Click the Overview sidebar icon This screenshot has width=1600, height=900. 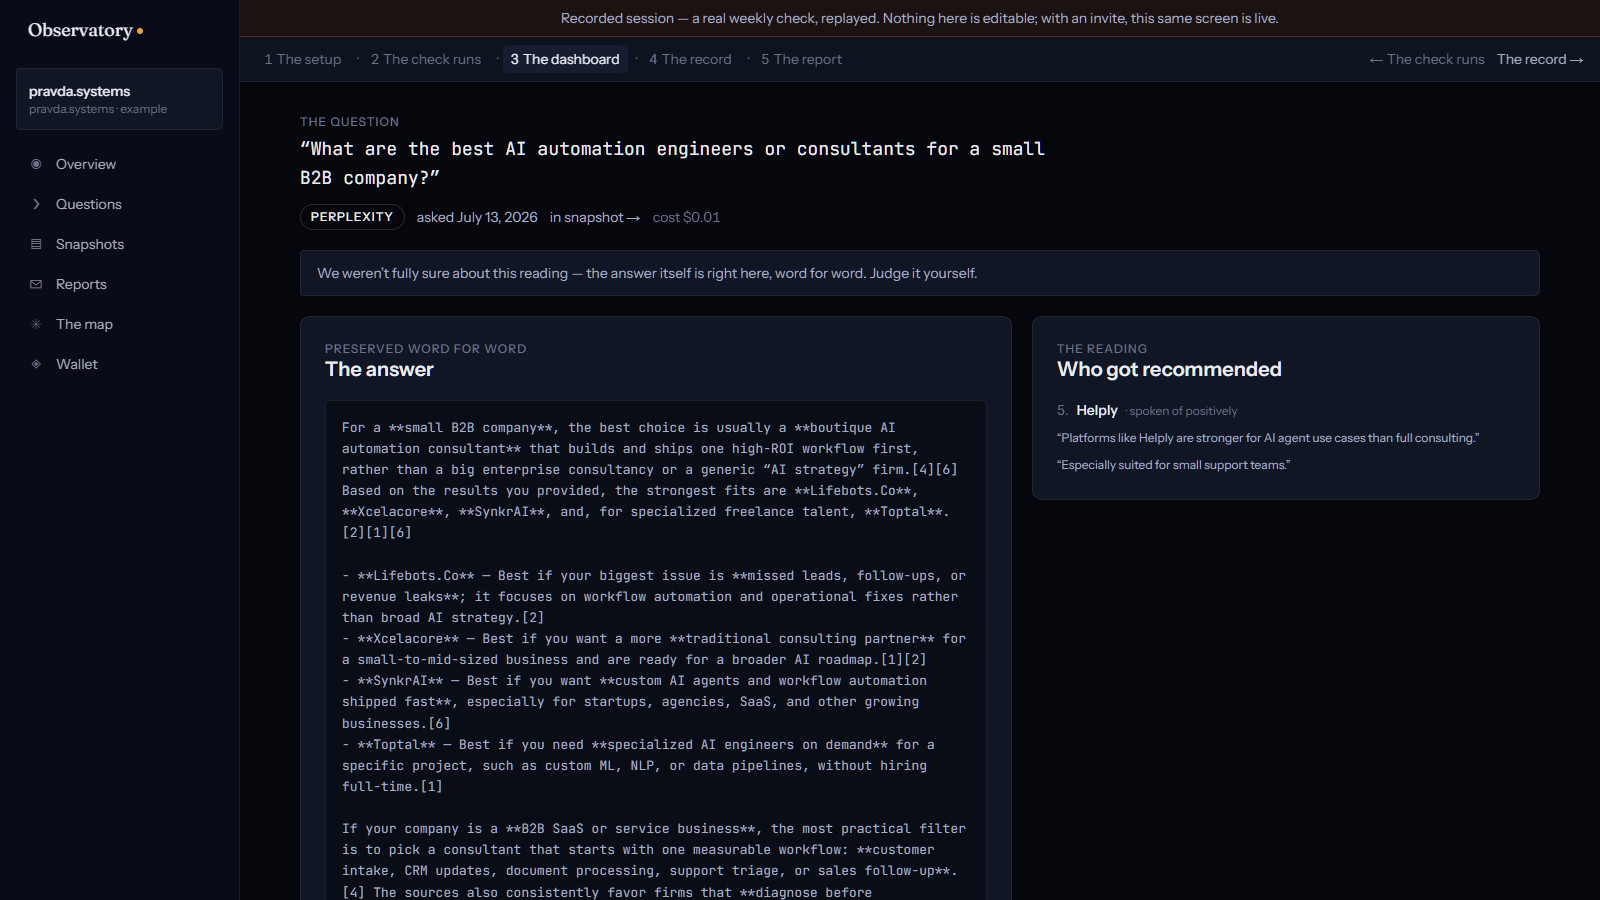coord(36,164)
